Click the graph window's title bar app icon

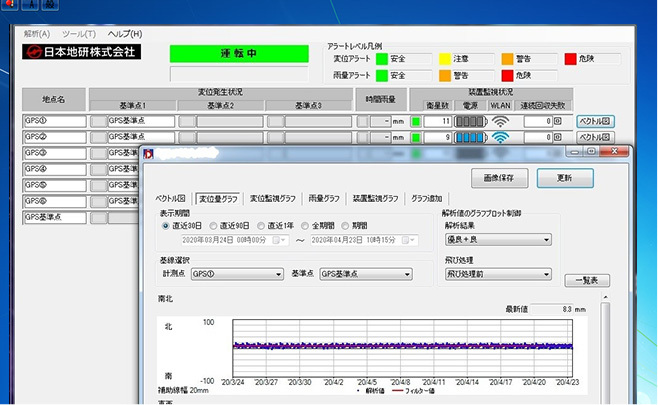(x=149, y=154)
